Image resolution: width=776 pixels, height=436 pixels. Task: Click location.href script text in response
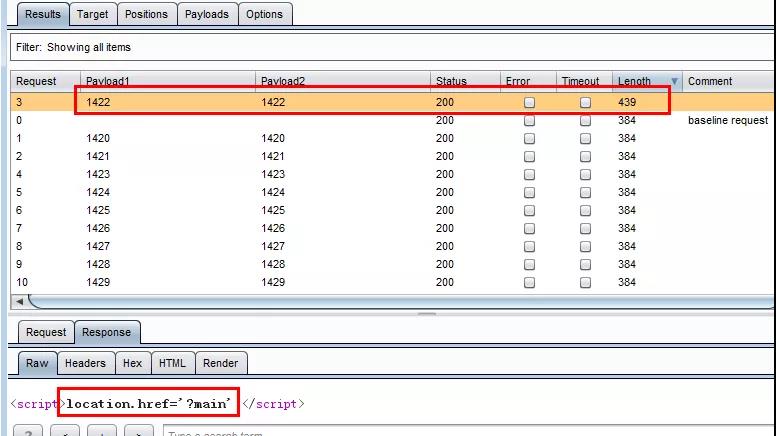tap(148, 404)
